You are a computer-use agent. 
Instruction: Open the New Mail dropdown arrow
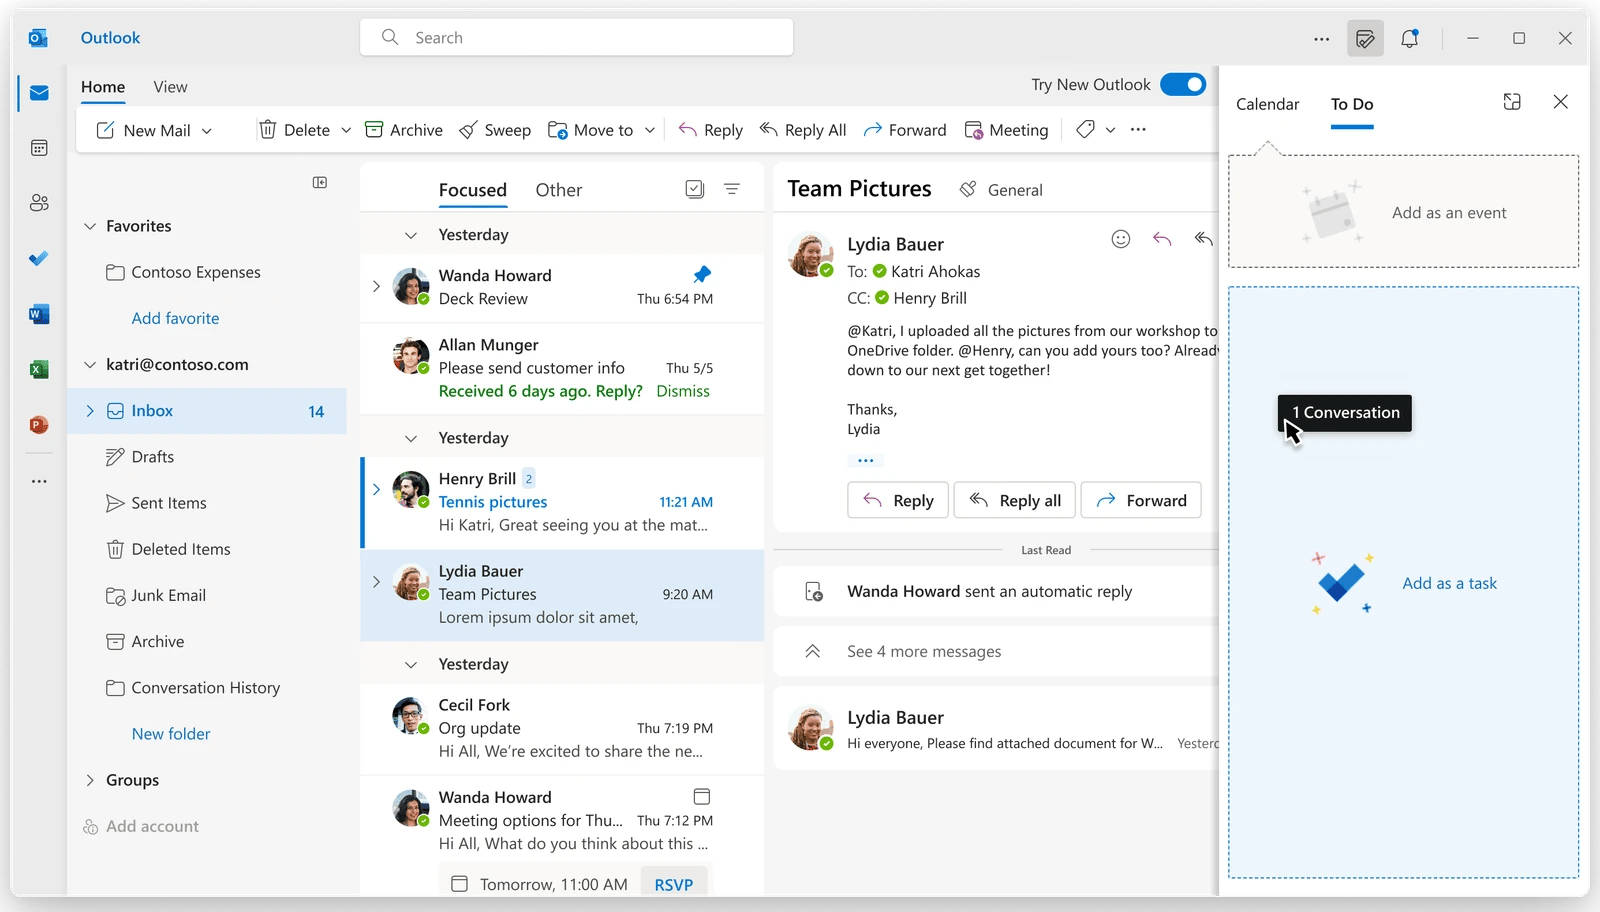tap(207, 131)
